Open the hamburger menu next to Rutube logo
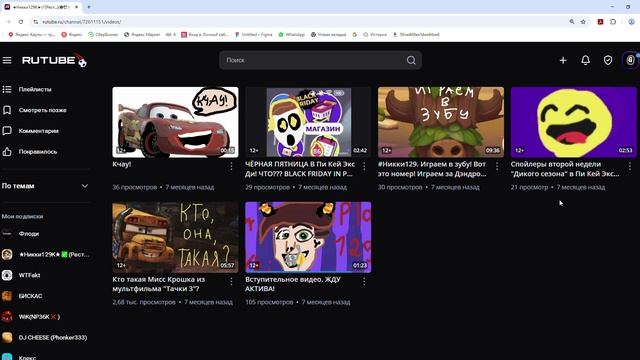640x360 pixels. pos(7,60)
